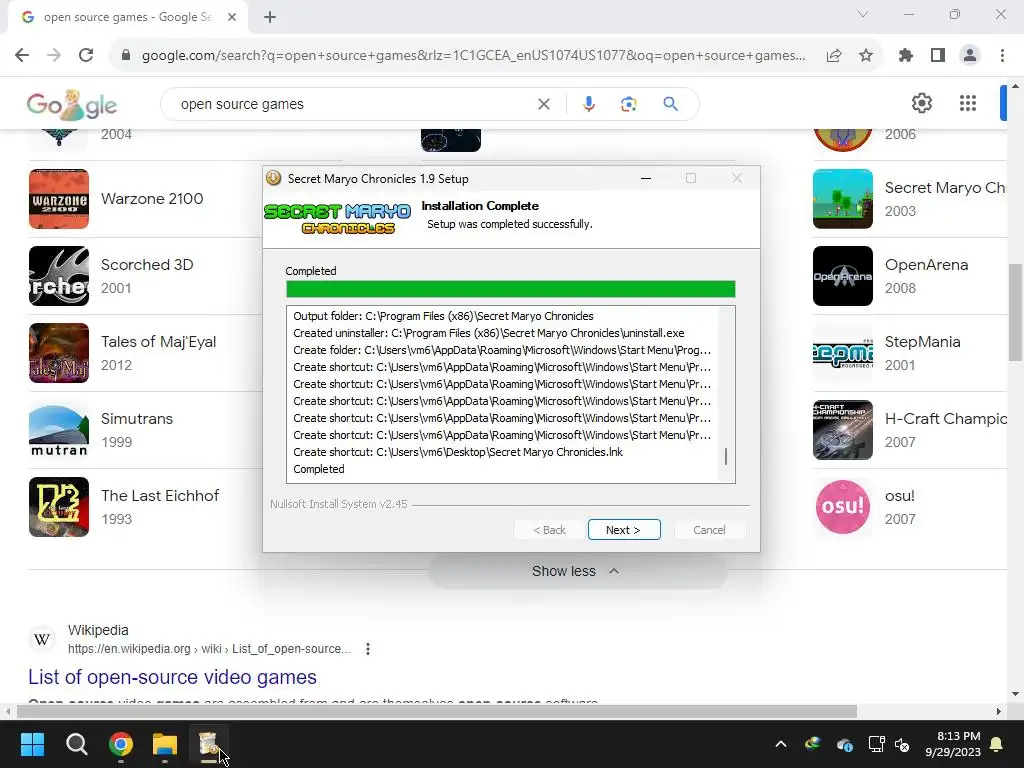This screenshot has height=768, width=1024.
Task: Open Wikipedia result three-dot options
Action: 368,648
